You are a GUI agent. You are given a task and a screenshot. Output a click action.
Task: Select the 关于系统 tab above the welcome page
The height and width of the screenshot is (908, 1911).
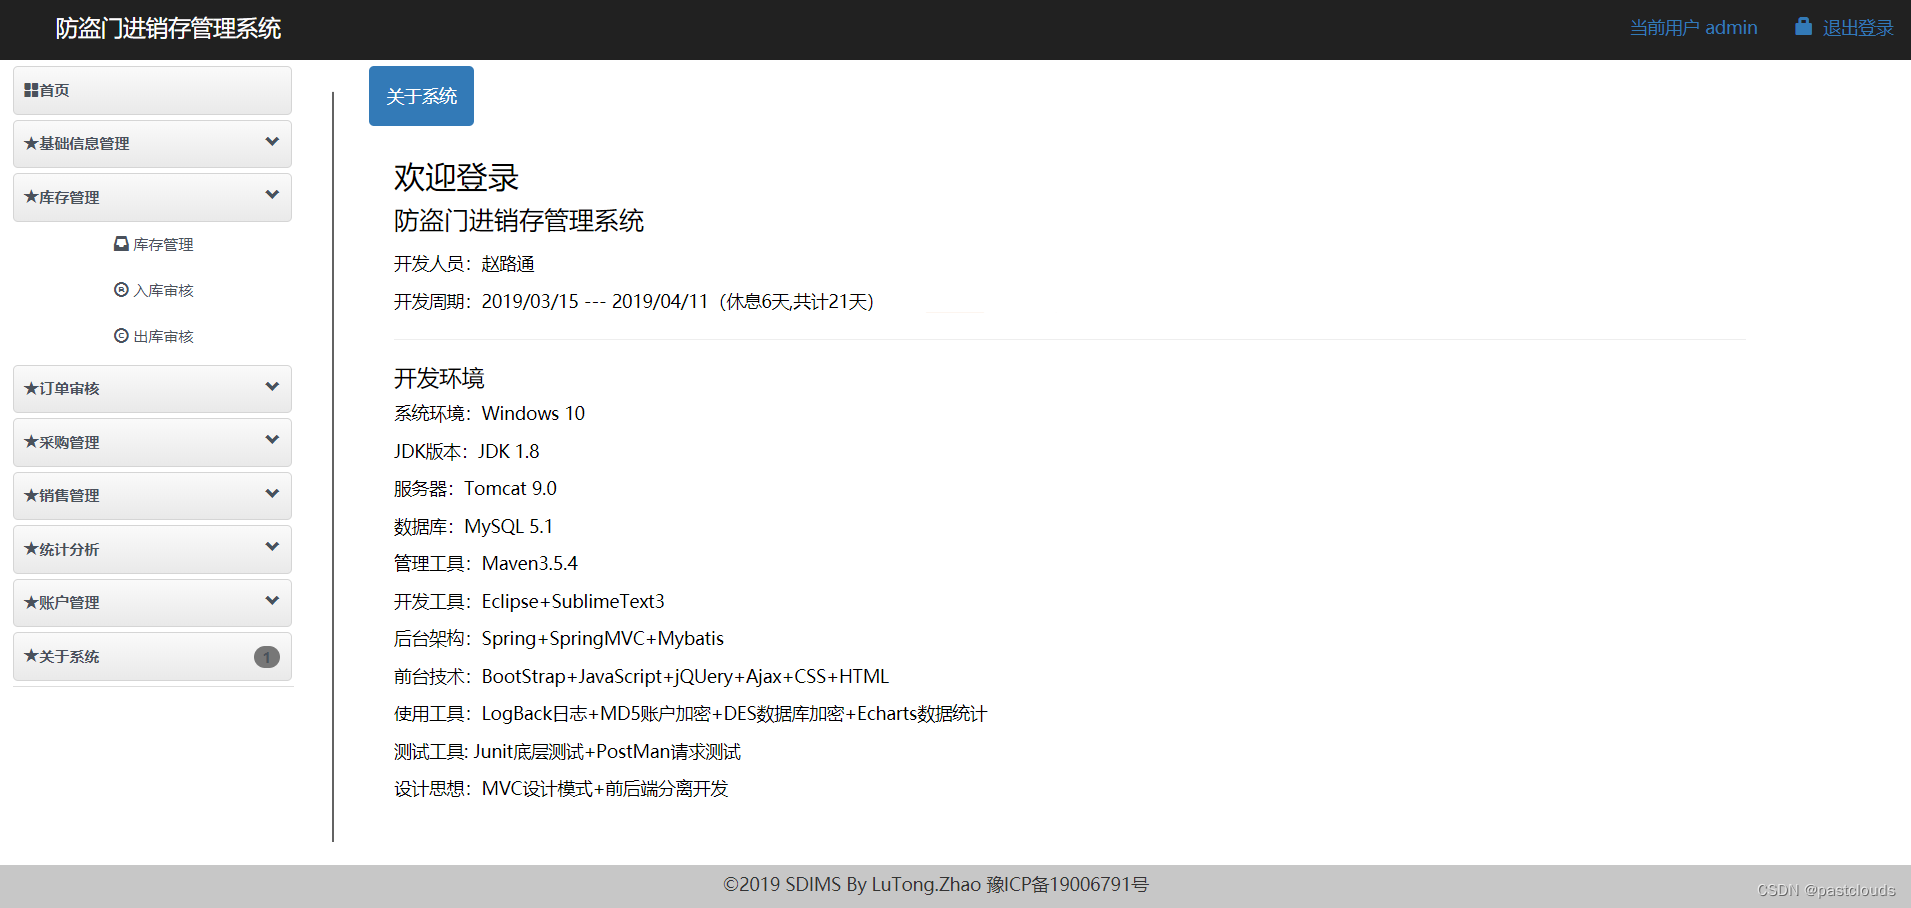coord(421,95)
